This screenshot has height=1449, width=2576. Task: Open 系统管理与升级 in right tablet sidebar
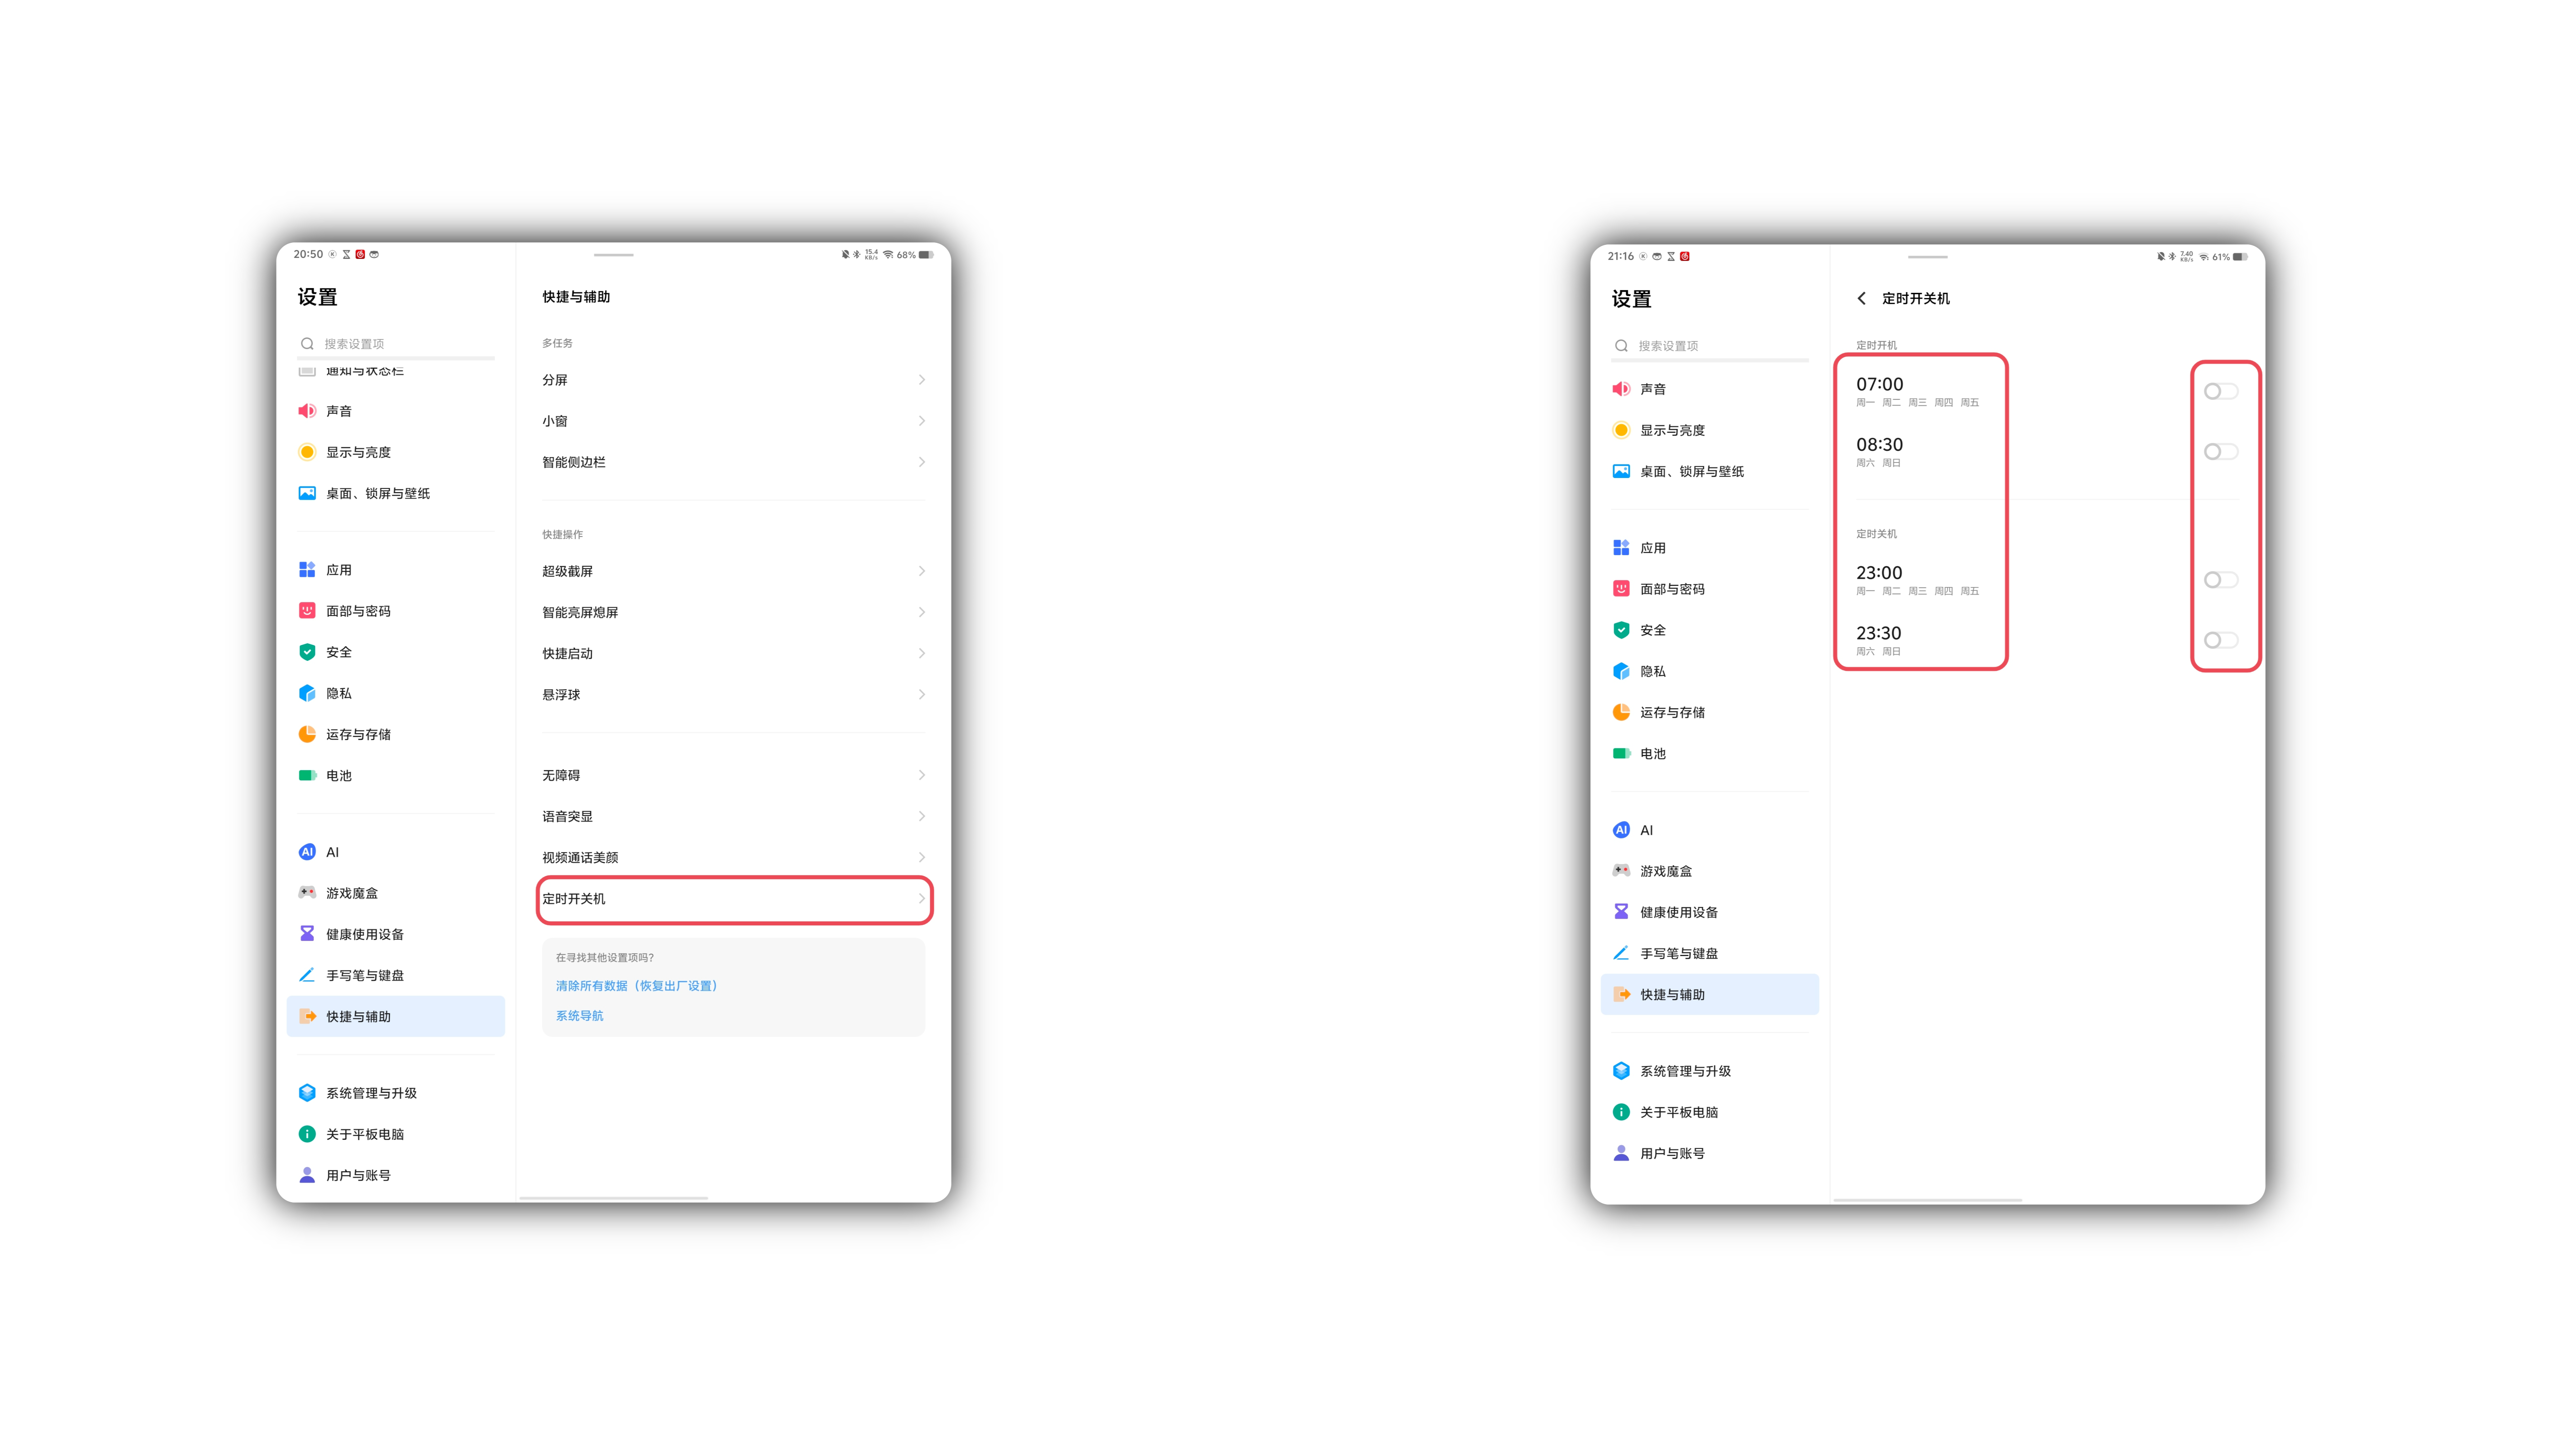point(1710,1071)
